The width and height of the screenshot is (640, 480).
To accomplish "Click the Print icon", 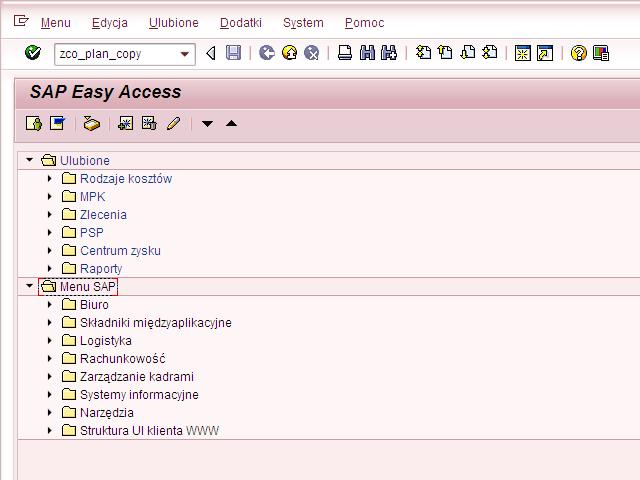I will coord(345,53).
